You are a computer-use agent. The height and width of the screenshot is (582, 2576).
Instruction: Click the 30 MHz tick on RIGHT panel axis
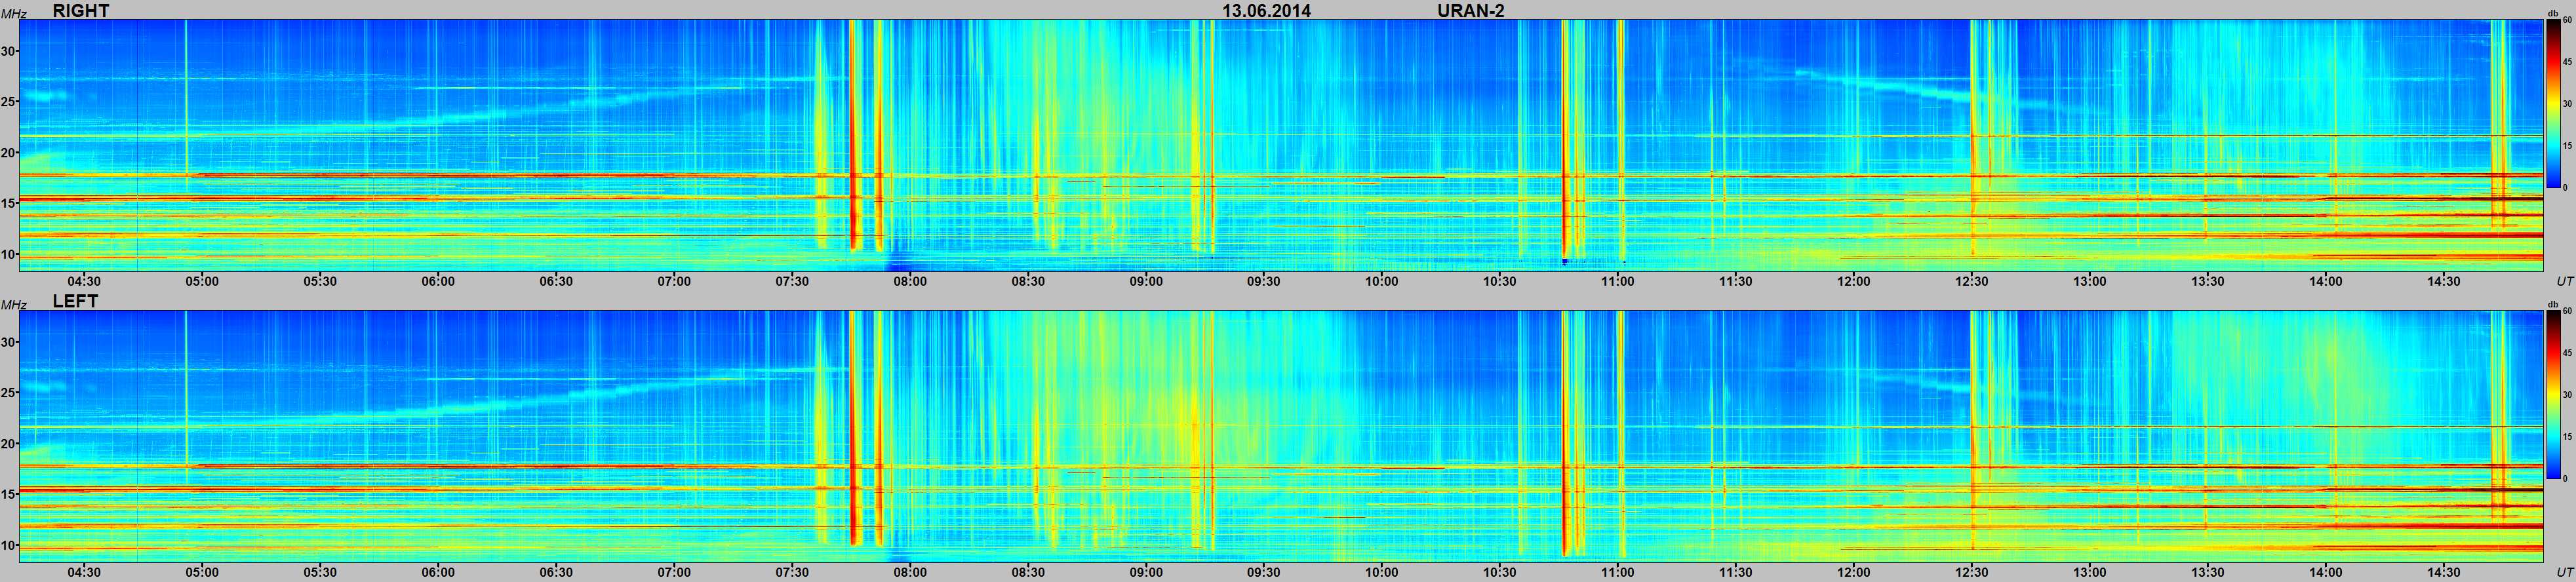coord(8,51)
